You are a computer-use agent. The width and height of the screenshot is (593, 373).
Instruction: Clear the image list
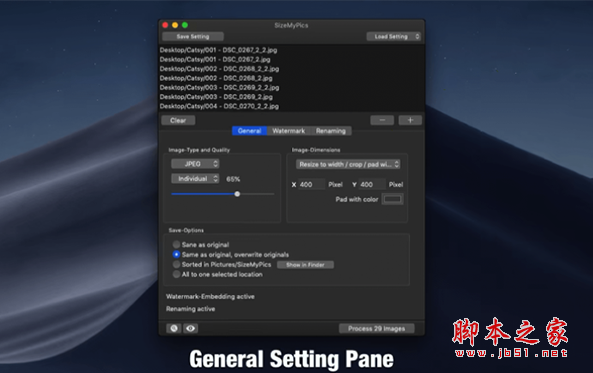pos(178,120)
